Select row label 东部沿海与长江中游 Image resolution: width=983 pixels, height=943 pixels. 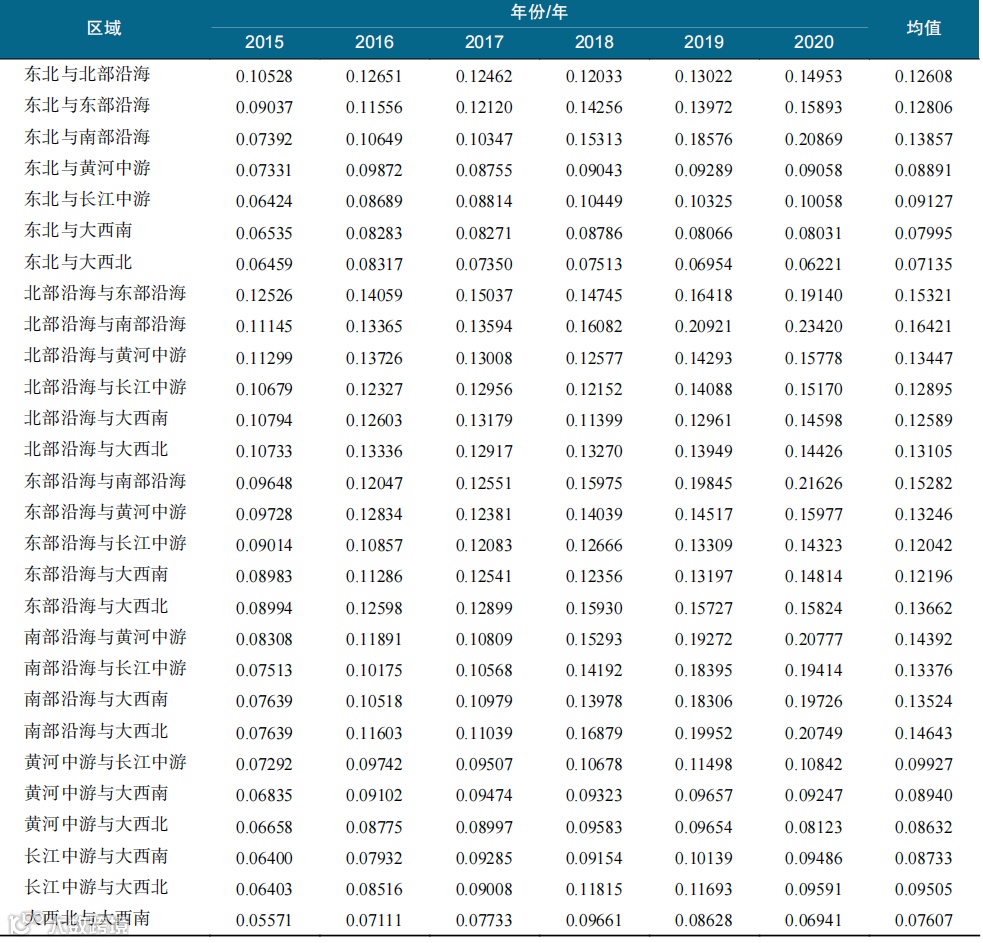coord(105,543)
